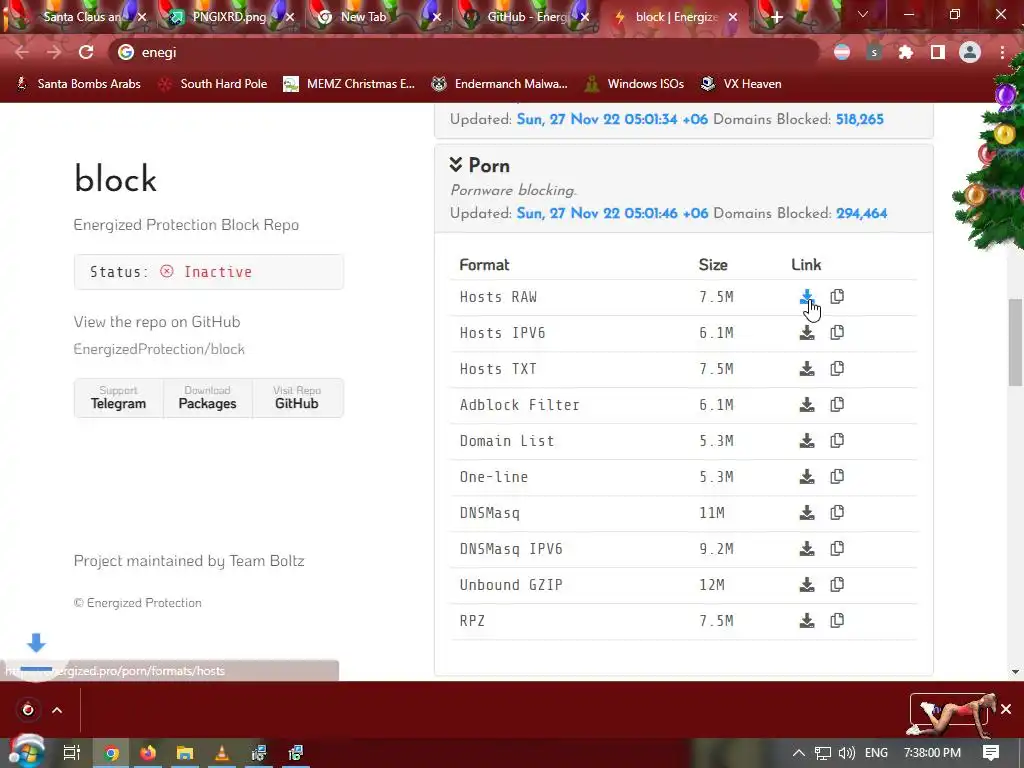Screen dimensions: 1024x768
Task: Copy the RPZ link
Action: [837, 620]
